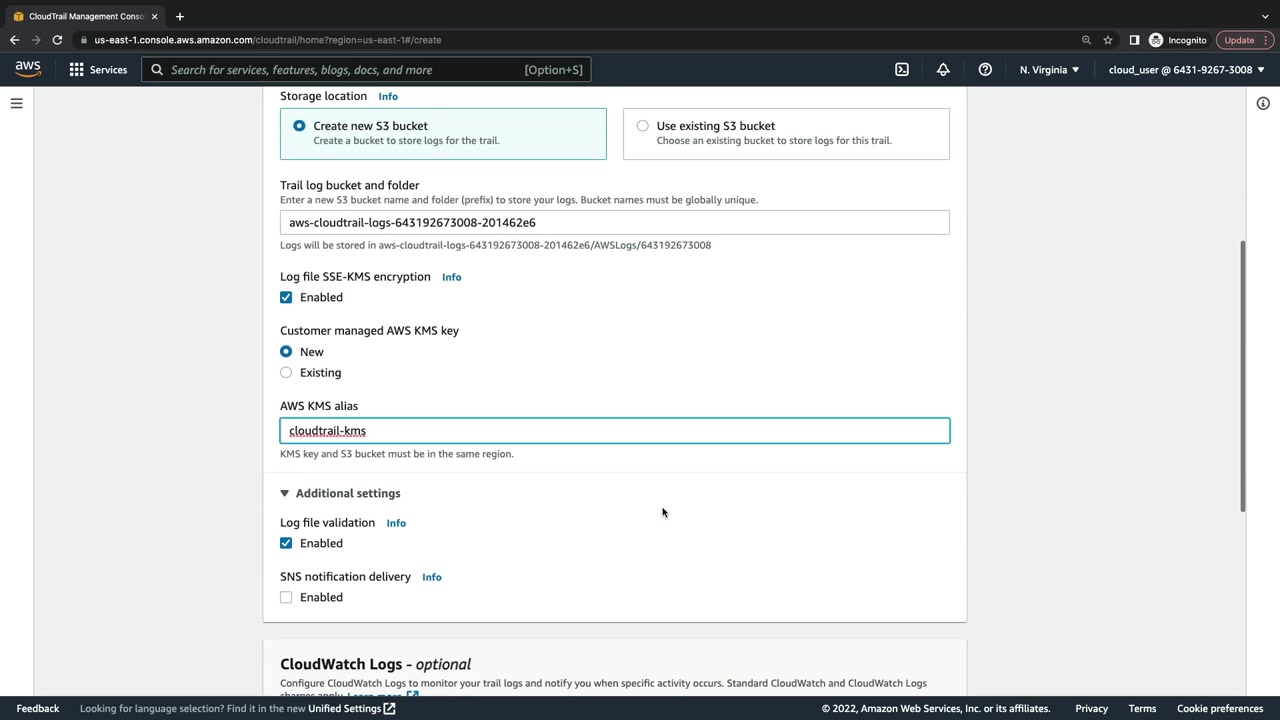This screenshot has height=720, width=1280.
Task: Open the notifications bell
Action: point(943,70)
